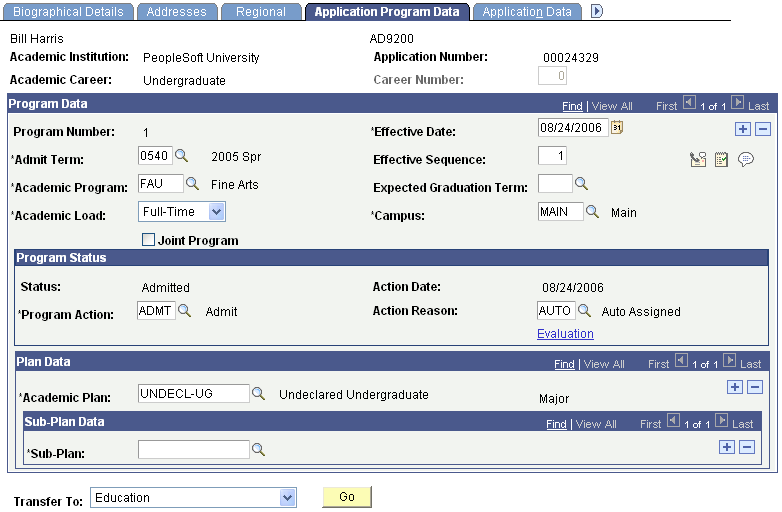
Task: Open Campus lookup magnifier
Action: pyautogui.click(x=592, y=212)
